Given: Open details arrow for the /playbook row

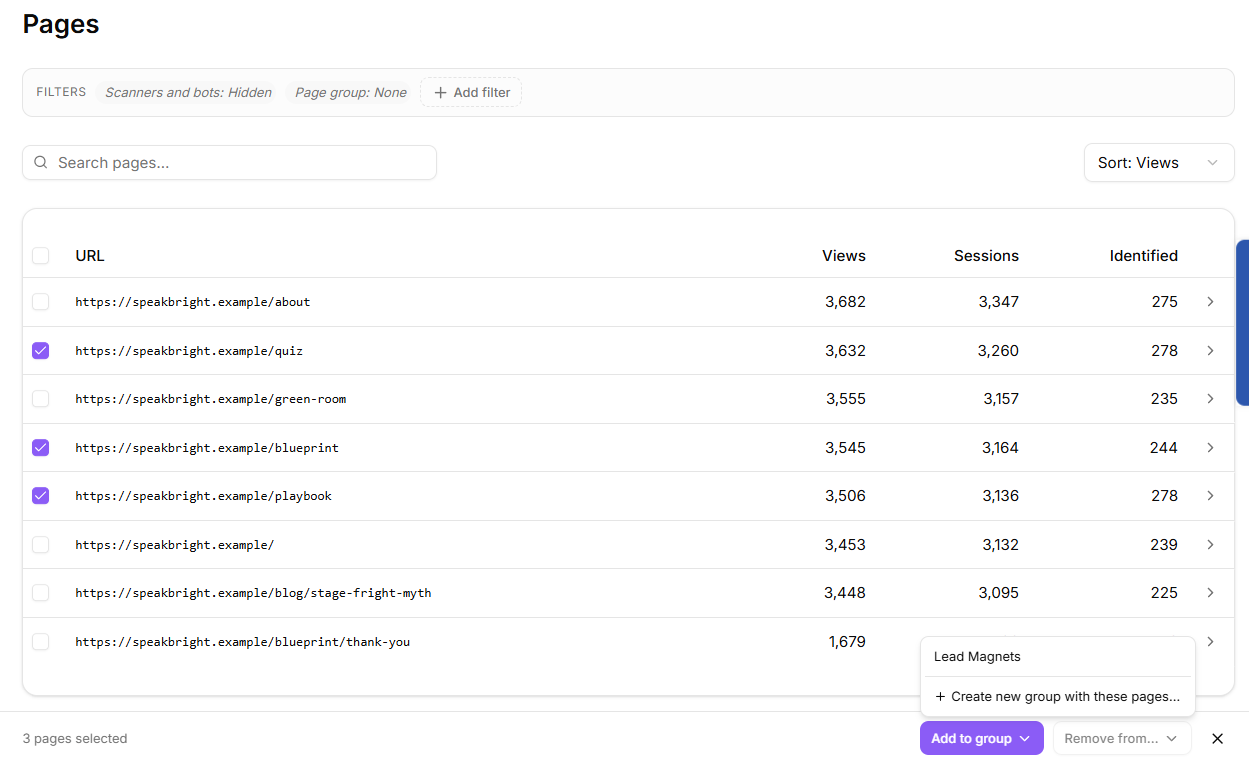Looking at the screenshot, I should (1210, 496).
